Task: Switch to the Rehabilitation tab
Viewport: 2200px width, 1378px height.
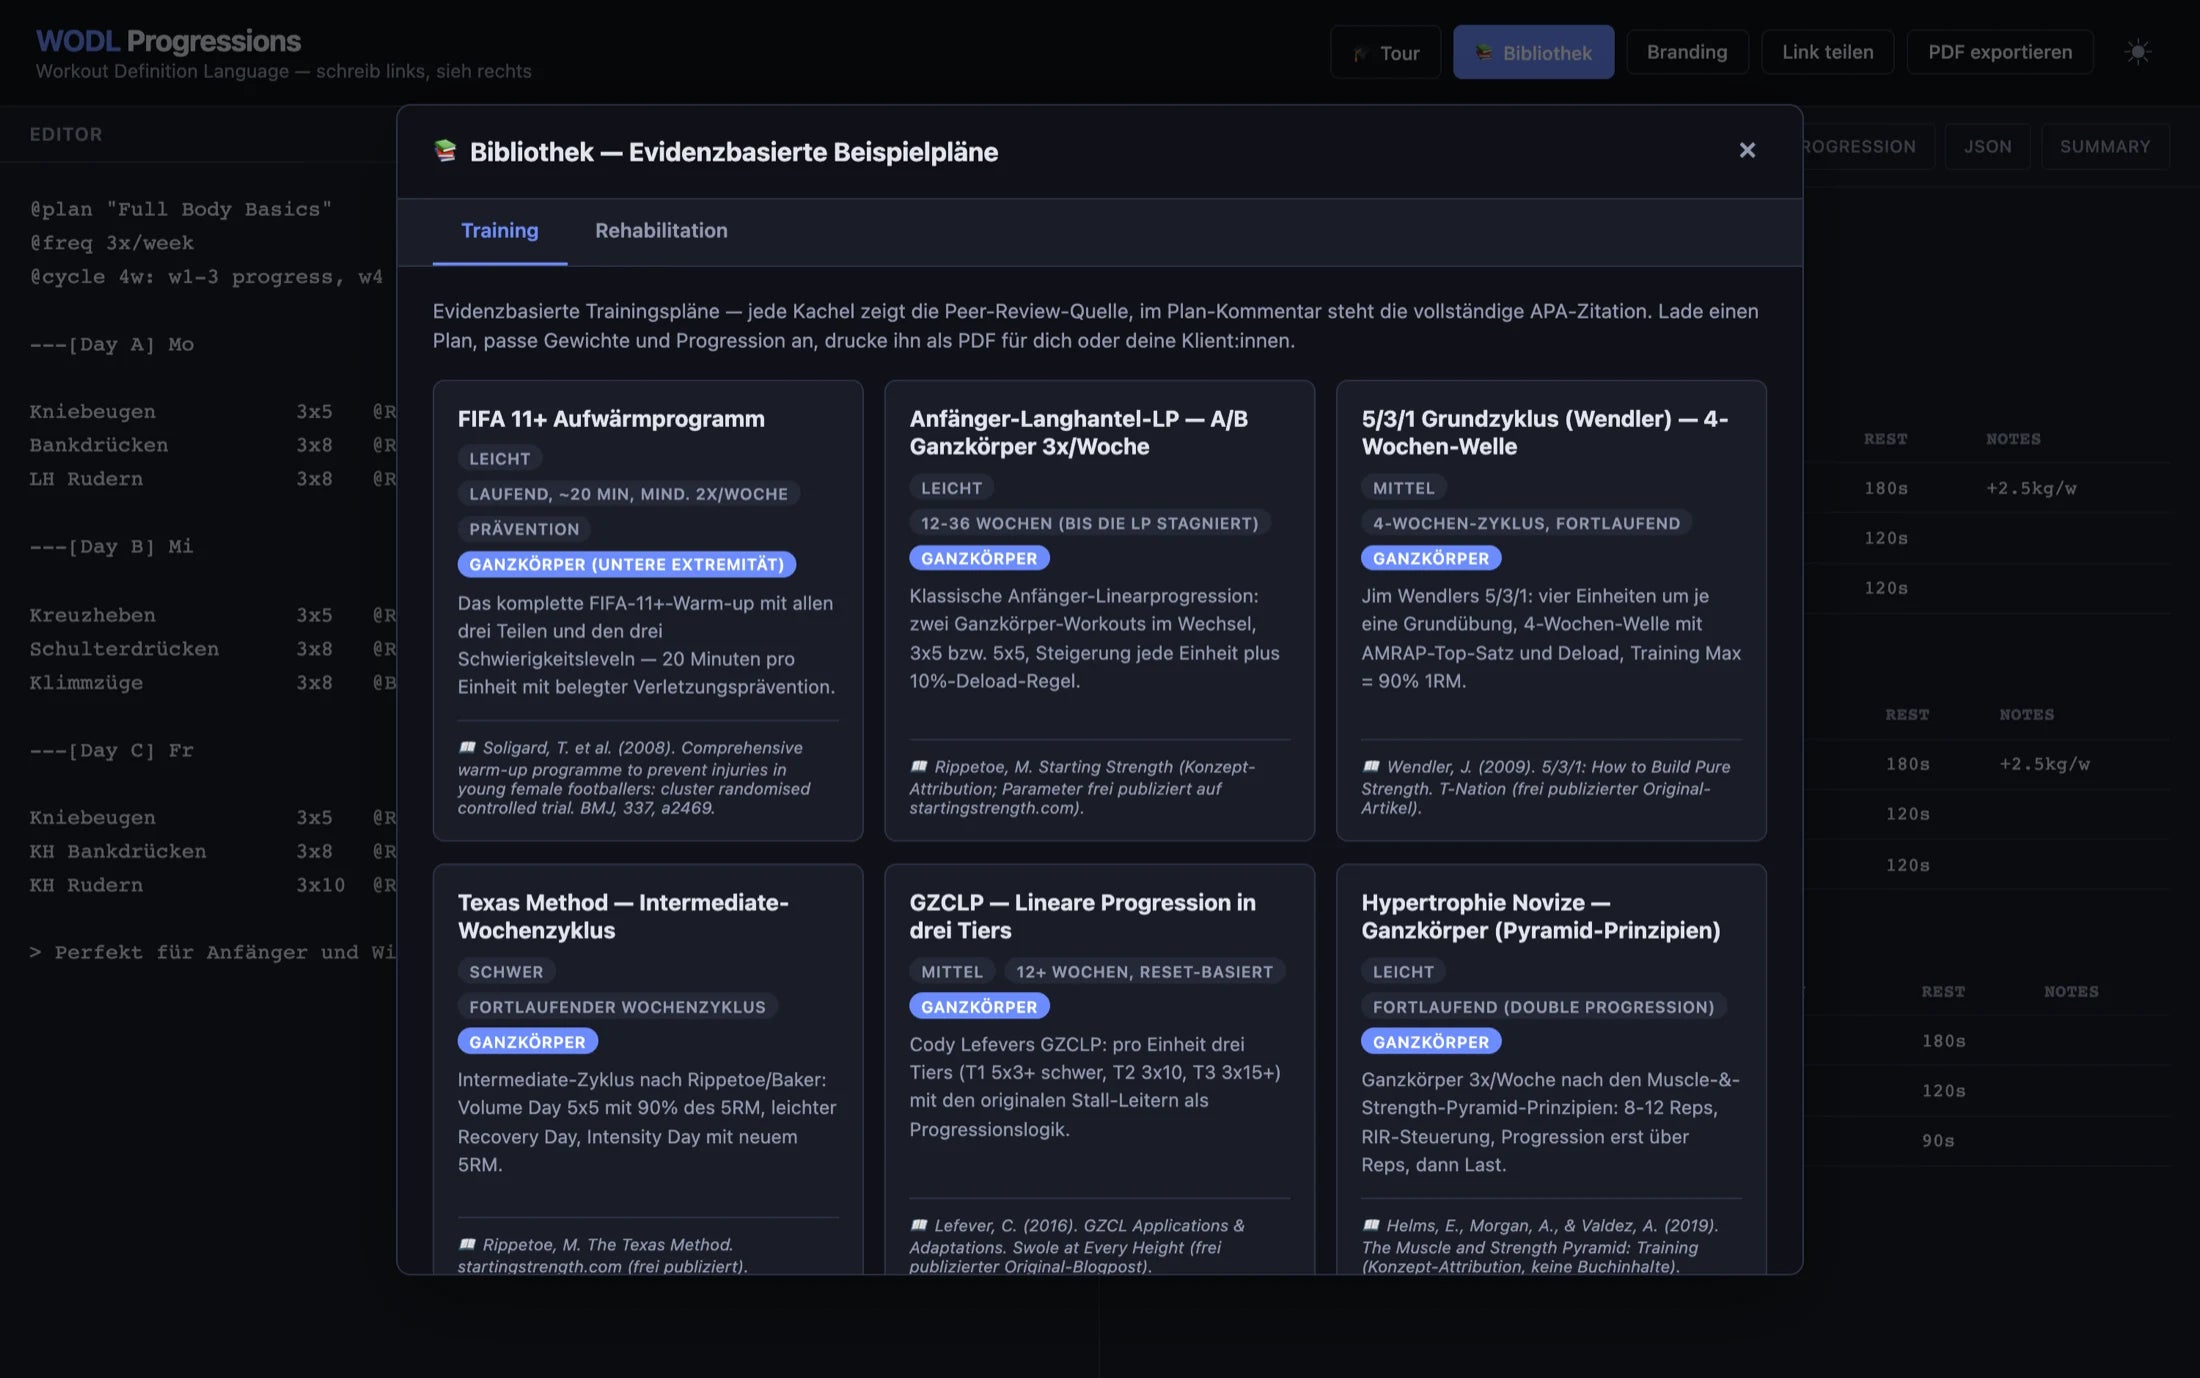Action: tap(661, 231)
